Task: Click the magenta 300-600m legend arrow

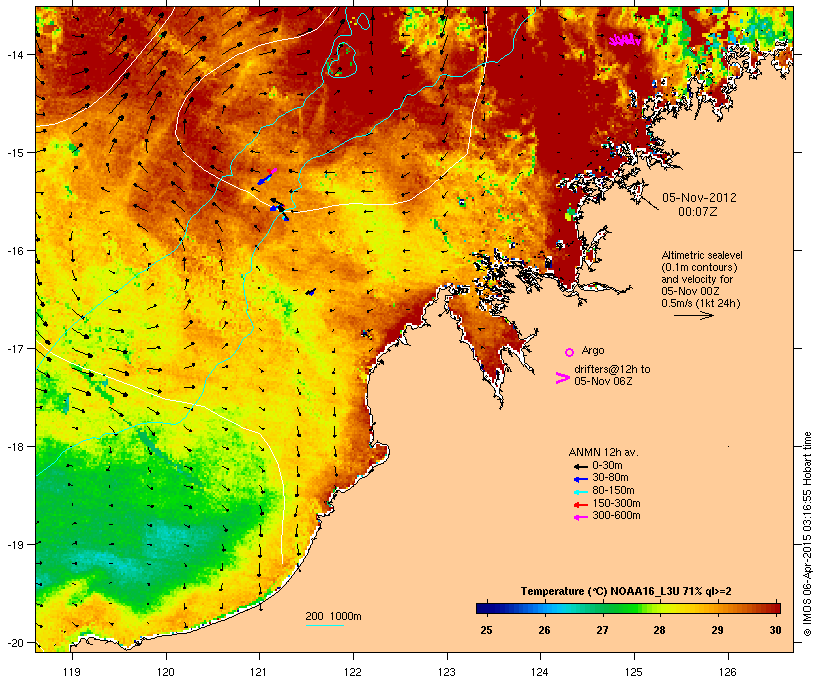Action: coord(580,517)
